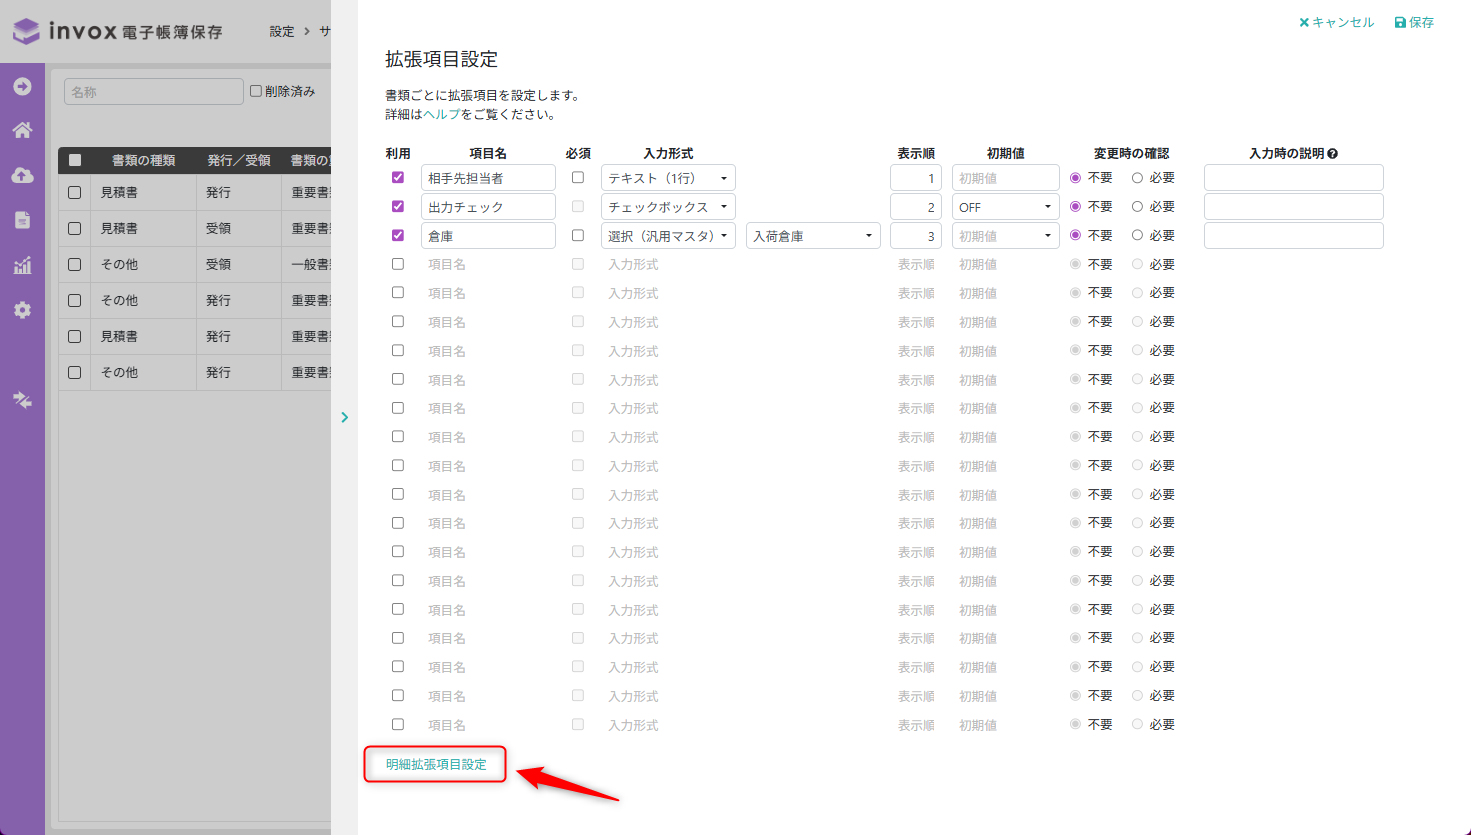Open the 明細拡張項目設定 link
Viewport: 1471px width, 835px height.
coord(436,764)
